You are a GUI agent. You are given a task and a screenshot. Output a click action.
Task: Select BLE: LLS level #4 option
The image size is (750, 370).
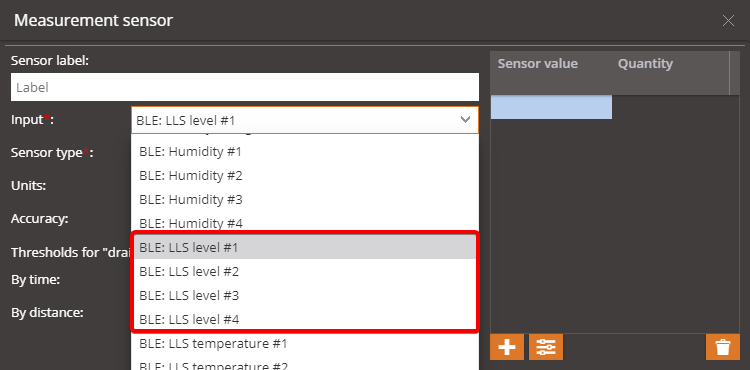305,319
